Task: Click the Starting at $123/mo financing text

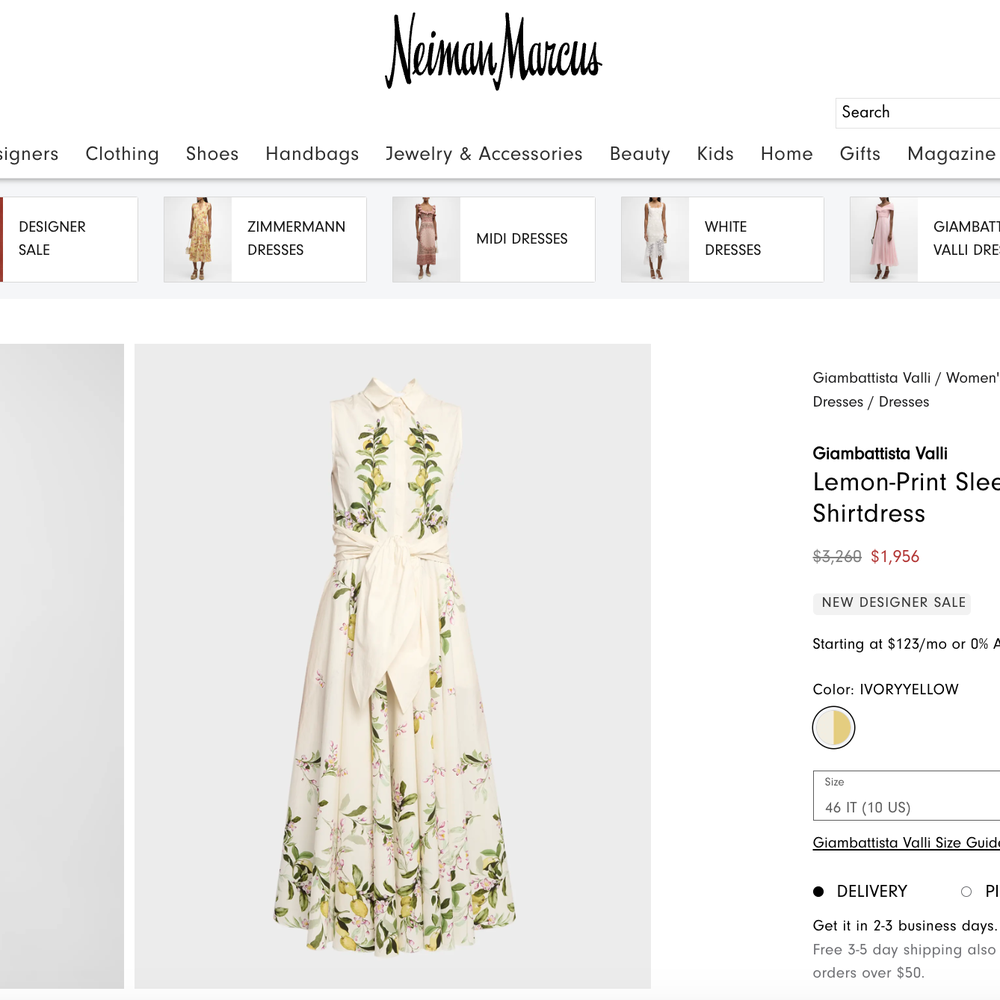Action: coord(906,644)
